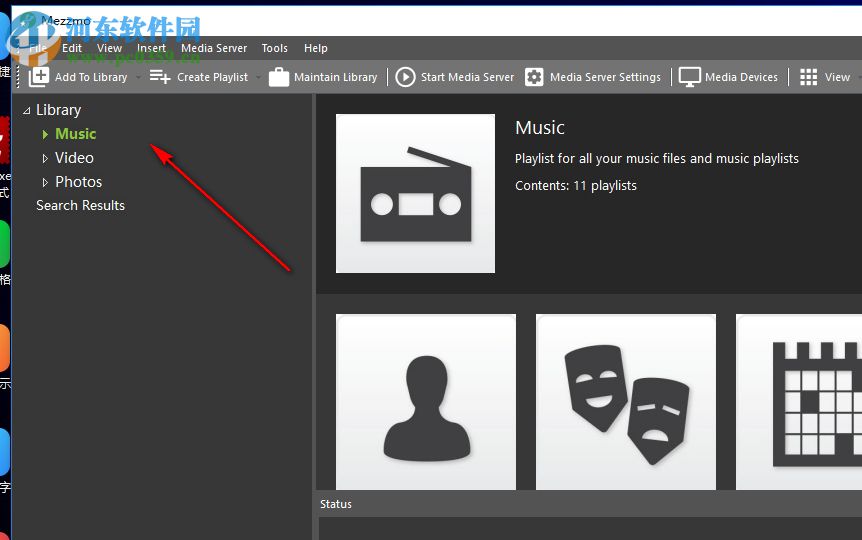The width and height of the screenshot is (862, 540).
Task: Open the theater masks genre tile
Action: [x=626, y=402]
